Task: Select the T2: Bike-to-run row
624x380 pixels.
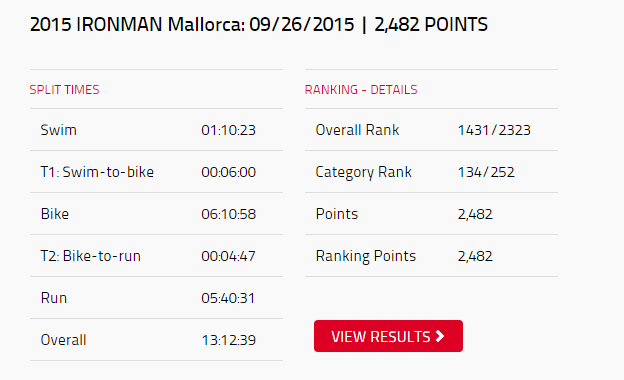Action: (156, 256)
